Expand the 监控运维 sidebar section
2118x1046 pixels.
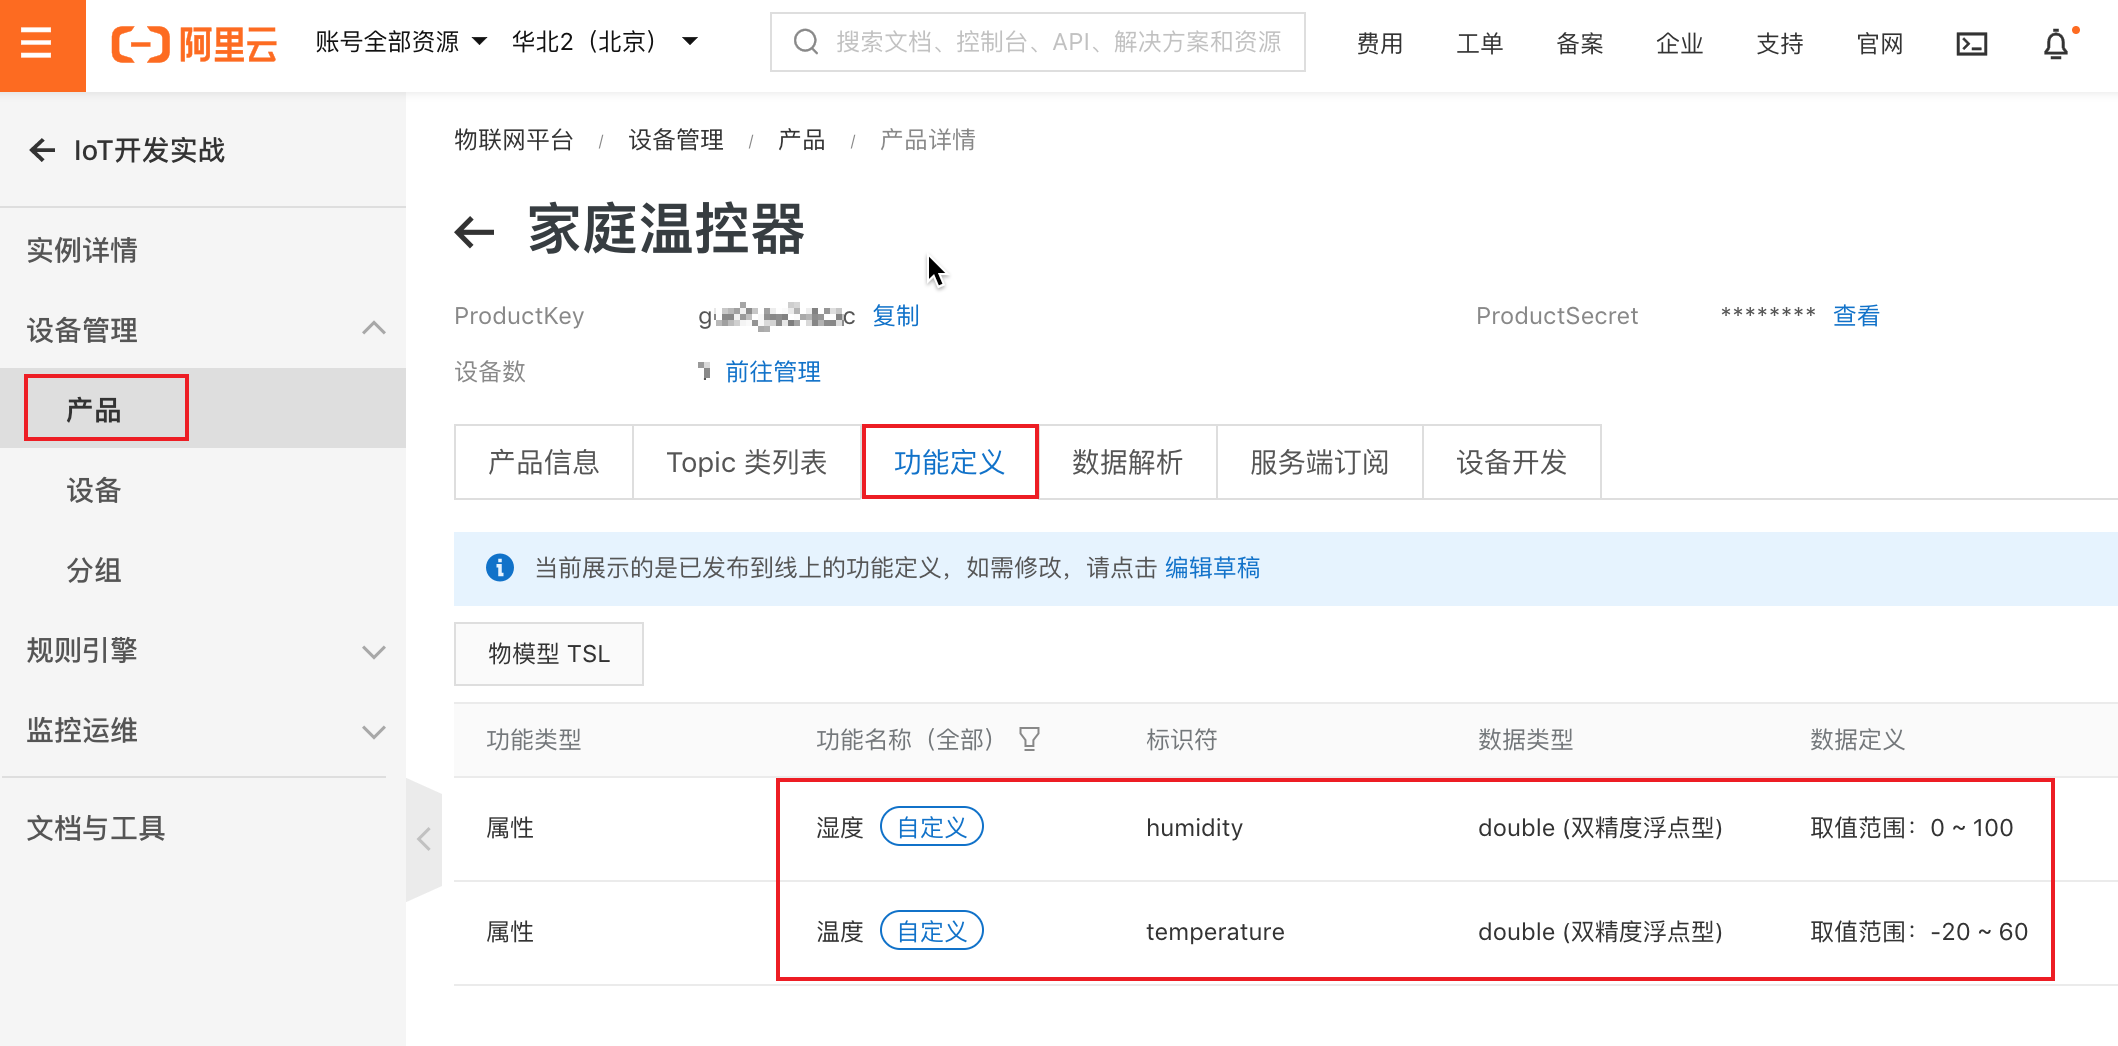373,731
